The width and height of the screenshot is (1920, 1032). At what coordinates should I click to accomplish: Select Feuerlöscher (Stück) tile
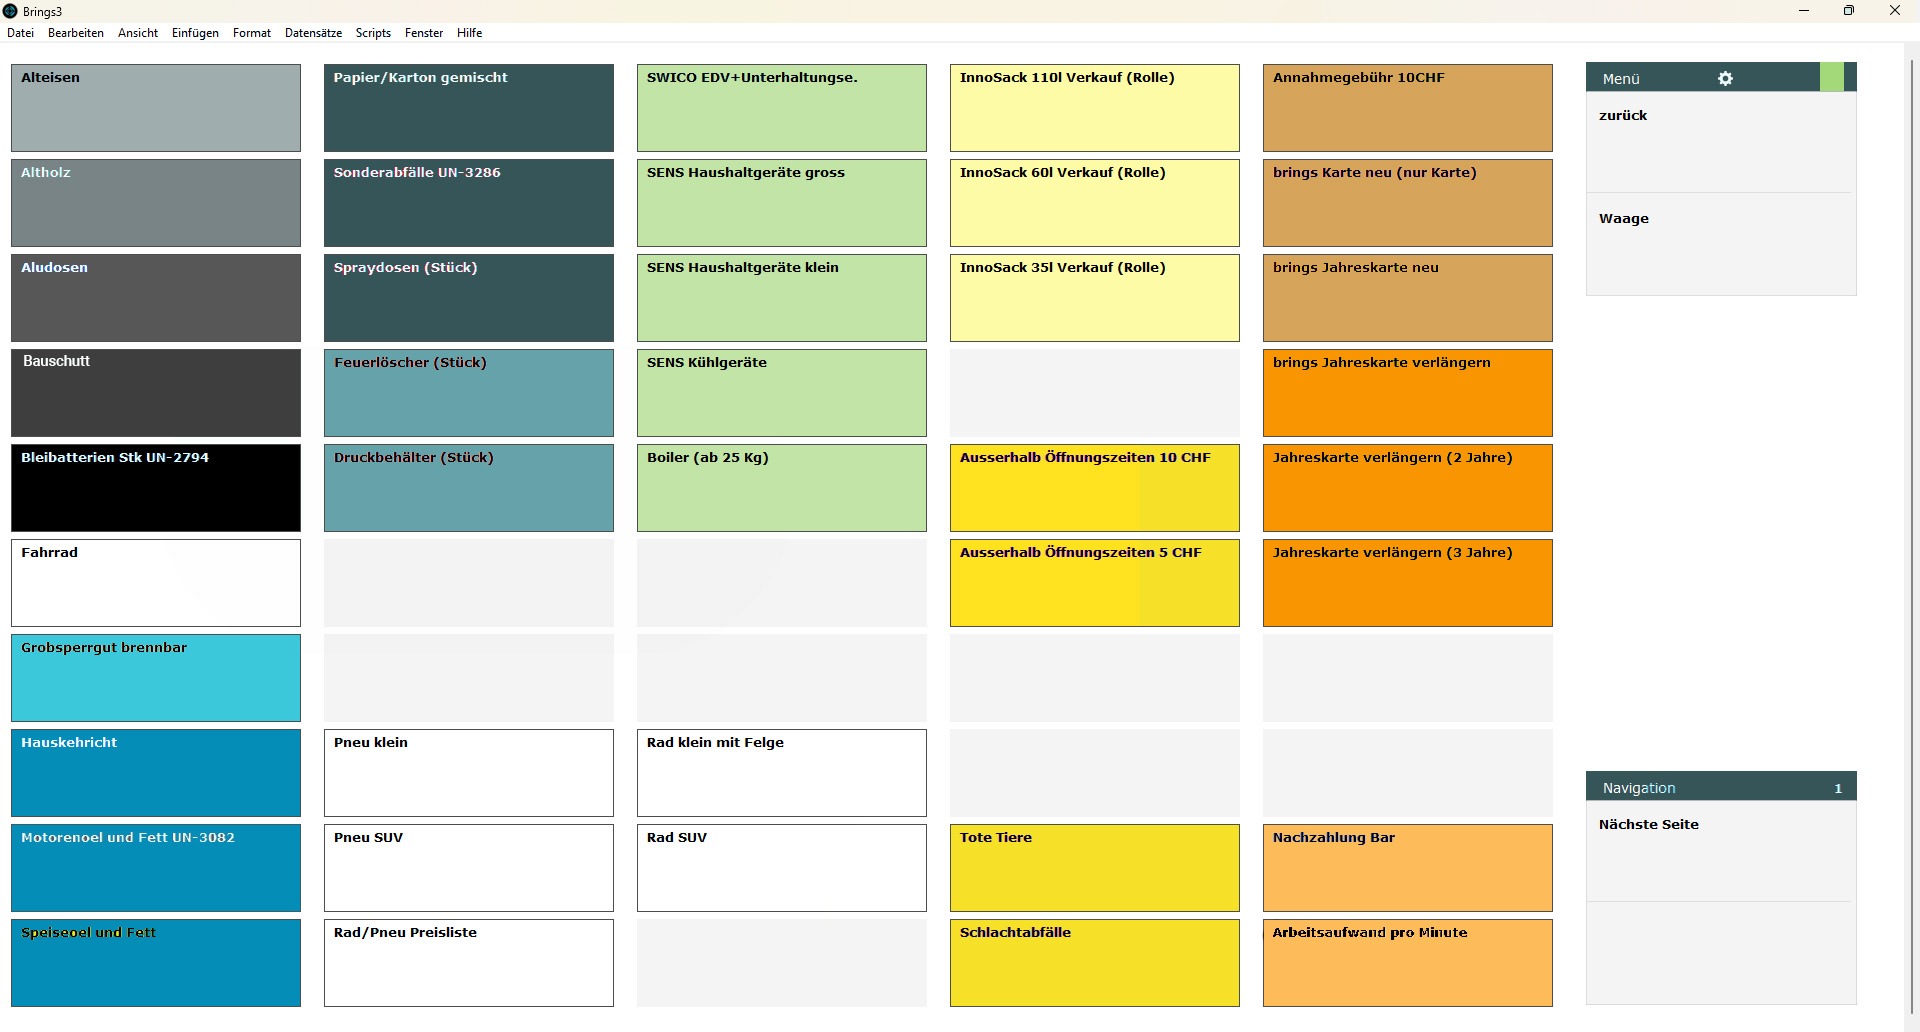pyautogui.click(x=468, y=393)
